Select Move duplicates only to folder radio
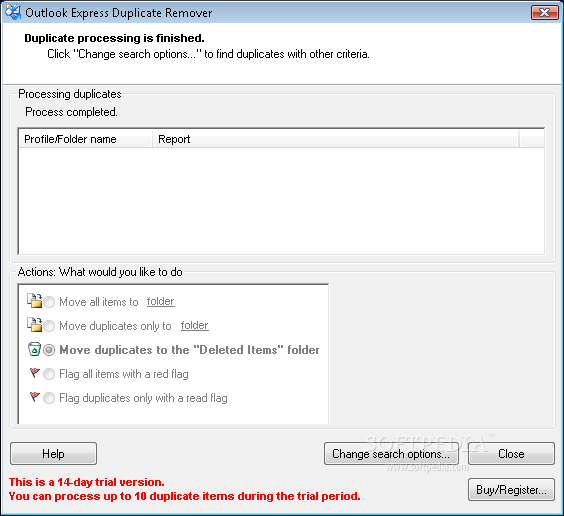Screen dimensions: 564x516 click(x=49, y=326)
